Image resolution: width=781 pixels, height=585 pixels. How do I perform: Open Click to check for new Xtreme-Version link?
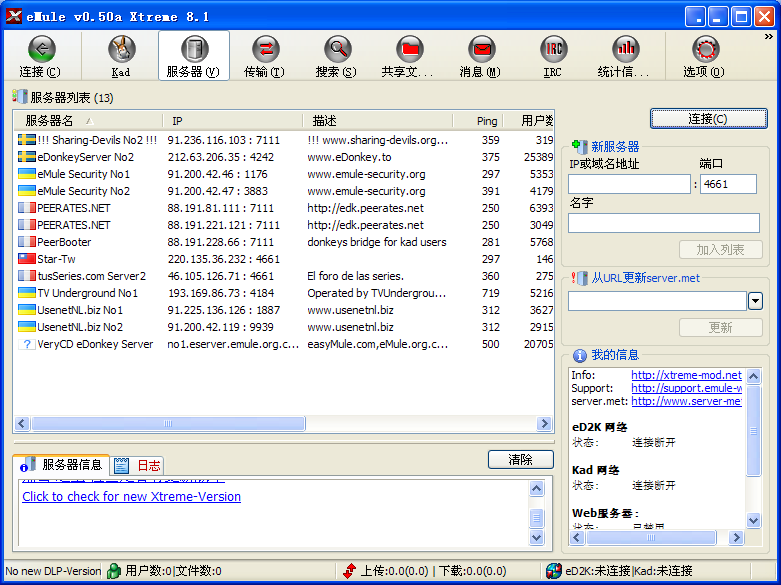point(131,496)
